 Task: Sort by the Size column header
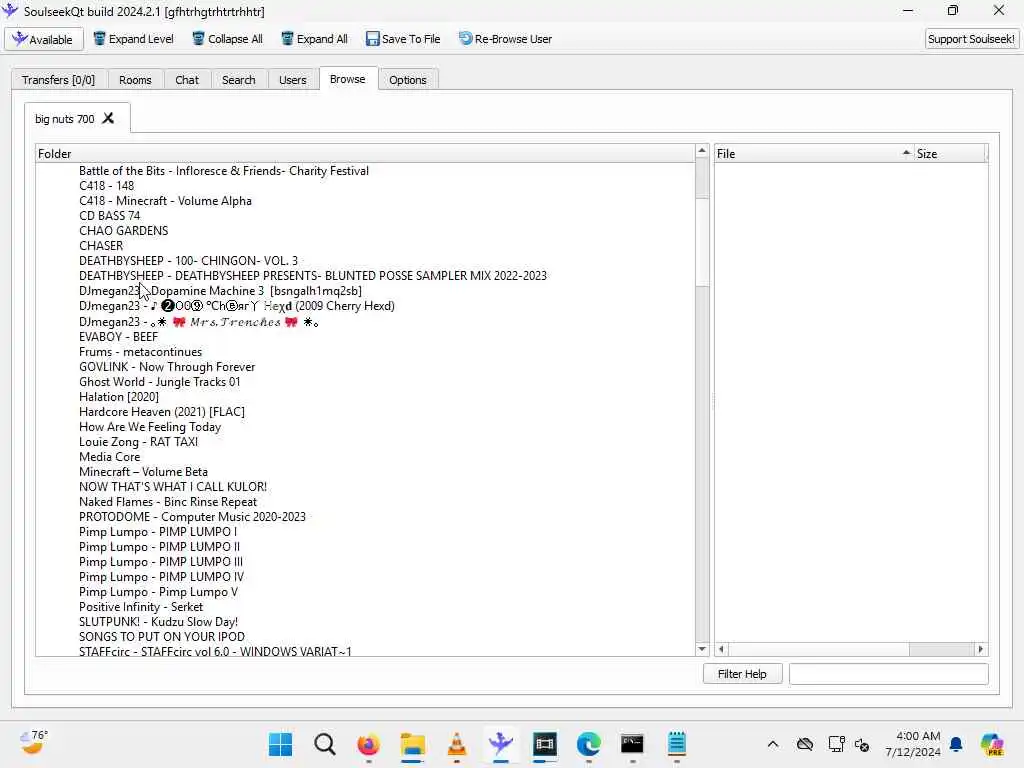click(x=949, y=153)
